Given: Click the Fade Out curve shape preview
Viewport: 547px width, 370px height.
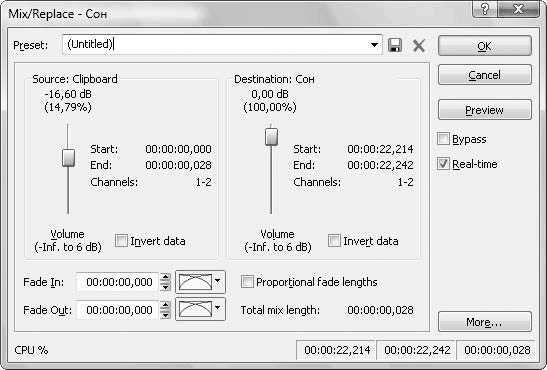Looking at the screenshot, I should [195, 309].
